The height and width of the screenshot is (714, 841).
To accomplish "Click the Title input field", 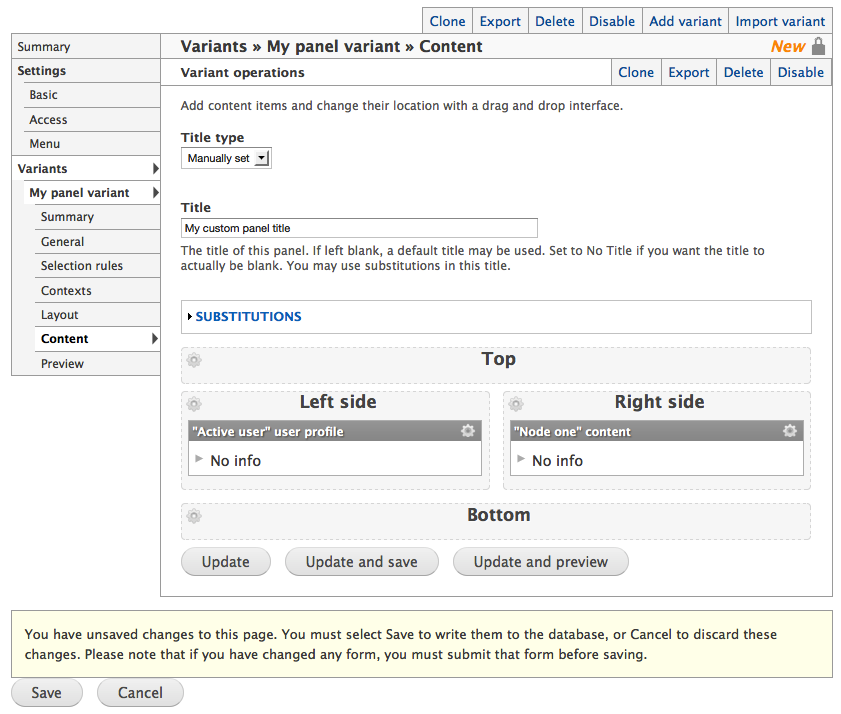I will click(x=359, y=228).
